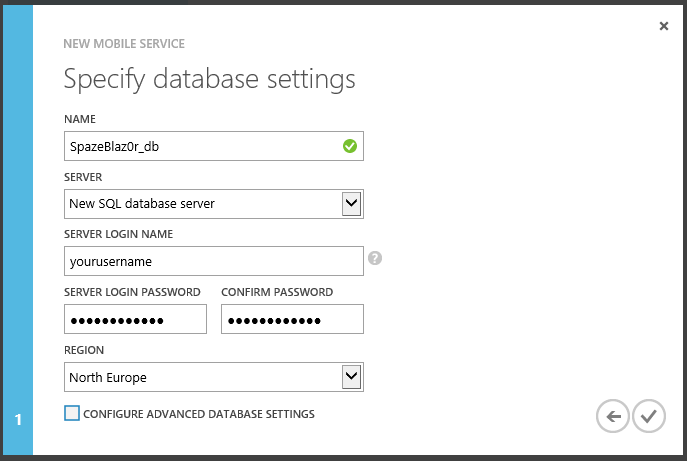The height and width of the screenshot is (461, 687).
Task: Click the 'REGION' label text
Action: (x=84, y=350)
